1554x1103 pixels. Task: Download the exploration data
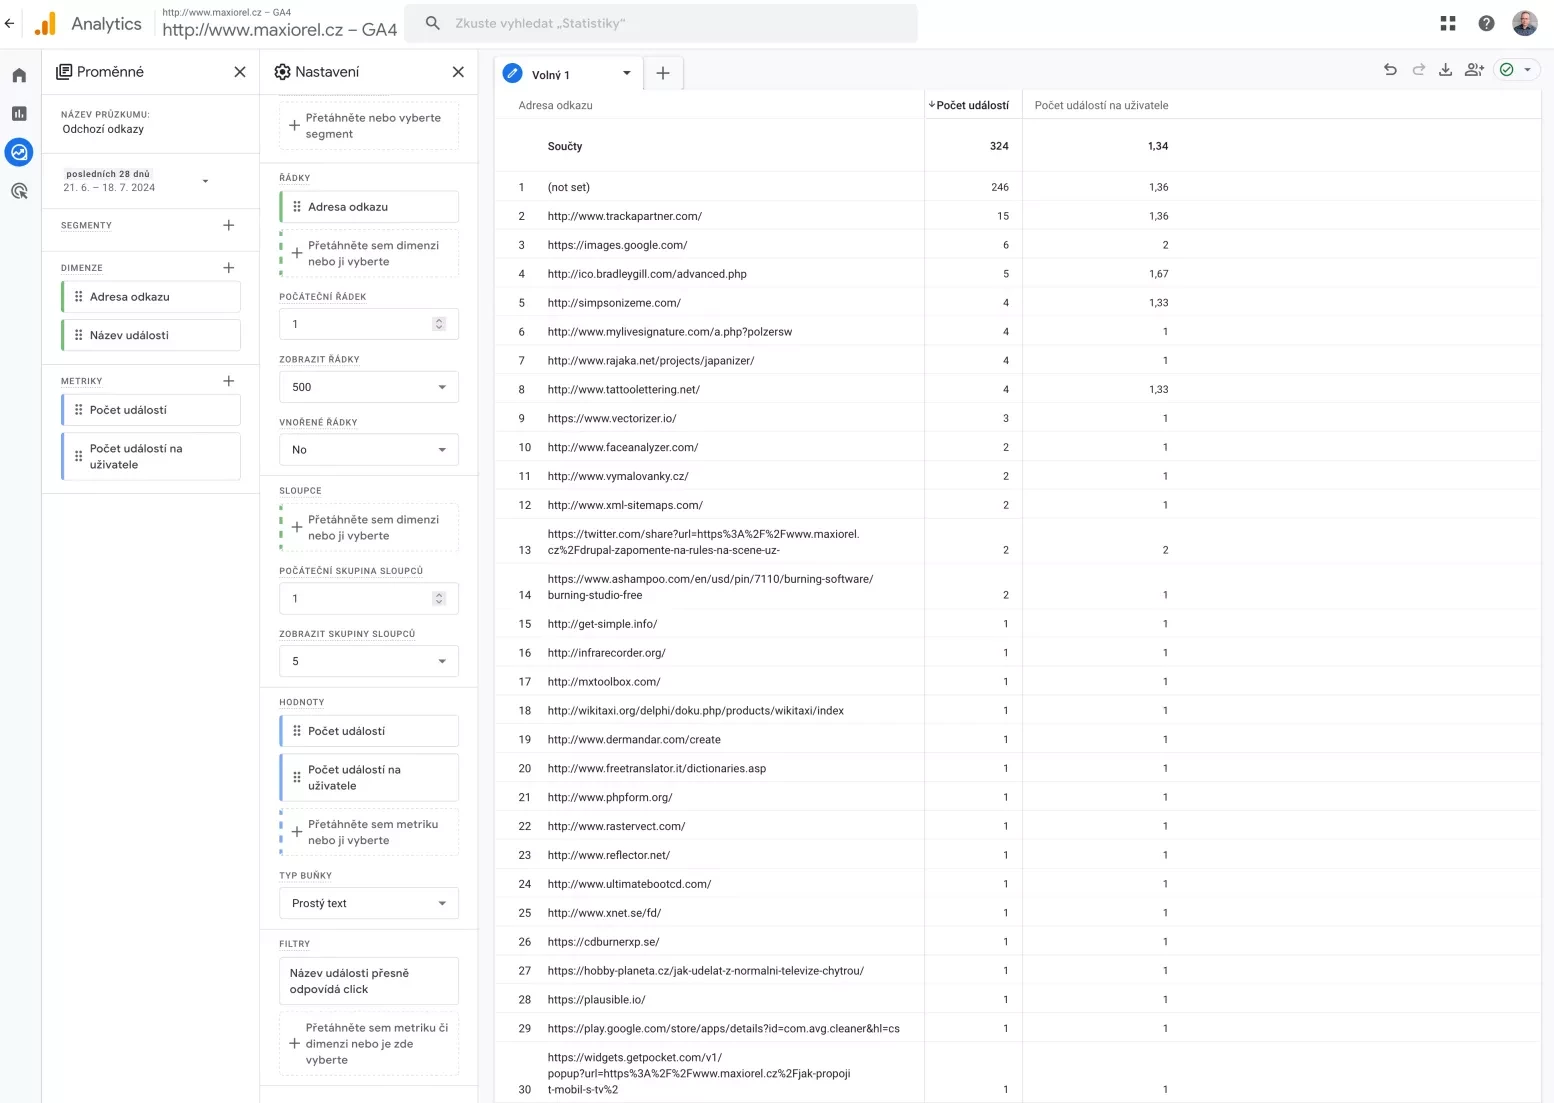click(x=1445, y=70)
